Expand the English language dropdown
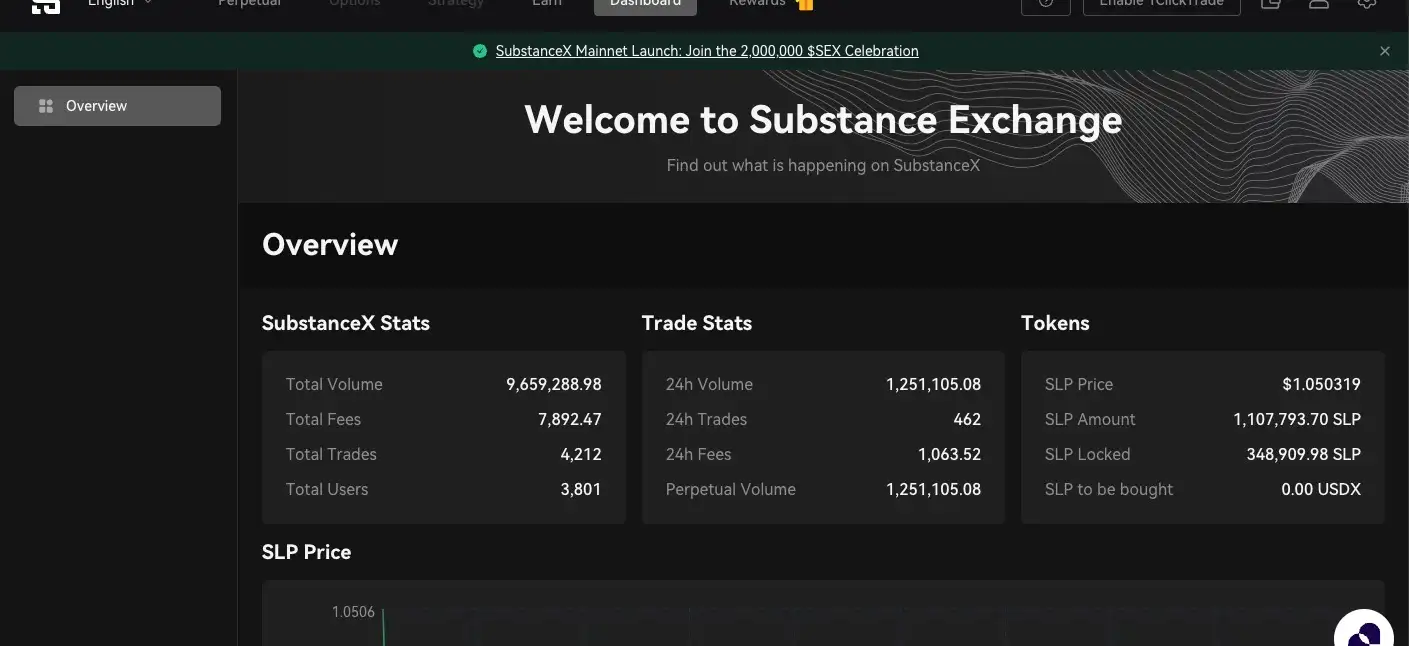This screenshot has height=646, width=1409. point(120,4)
